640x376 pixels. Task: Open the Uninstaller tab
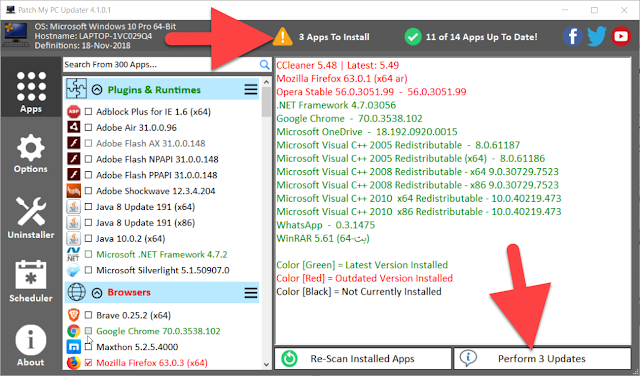pos(31,218)
